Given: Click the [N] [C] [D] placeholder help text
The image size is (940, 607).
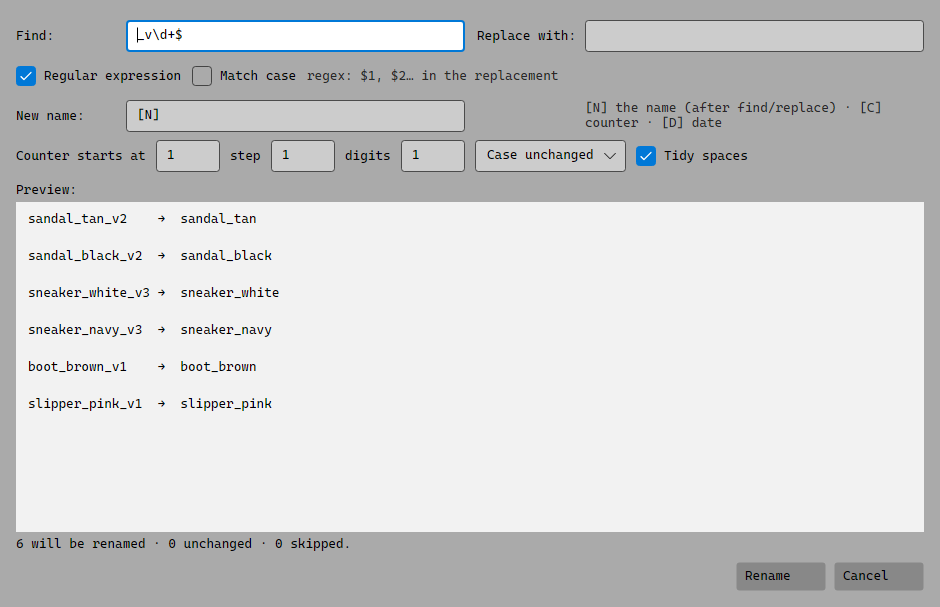Looking at the screenshot, I should (x=733, y=115).
